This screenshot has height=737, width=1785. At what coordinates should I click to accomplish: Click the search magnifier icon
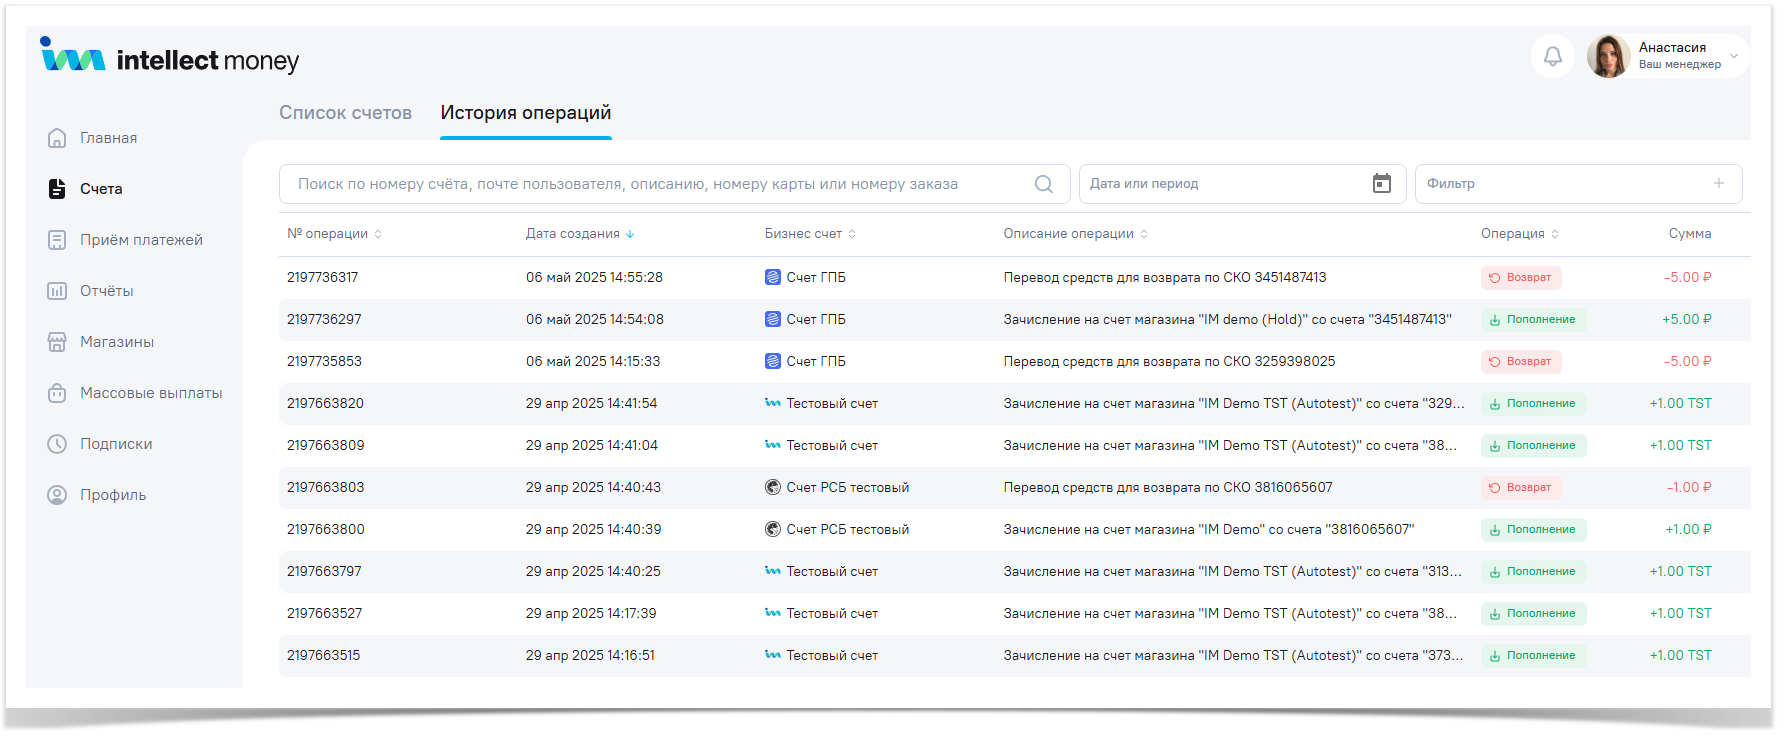1043,184
